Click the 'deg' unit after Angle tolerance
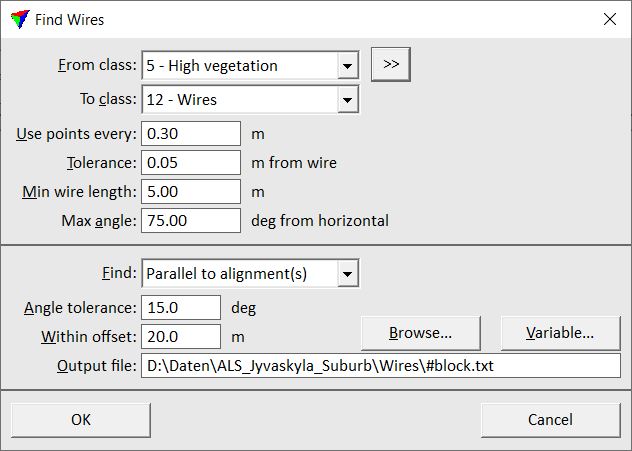This screenshot has width=632, height=451. coord(243,308)
